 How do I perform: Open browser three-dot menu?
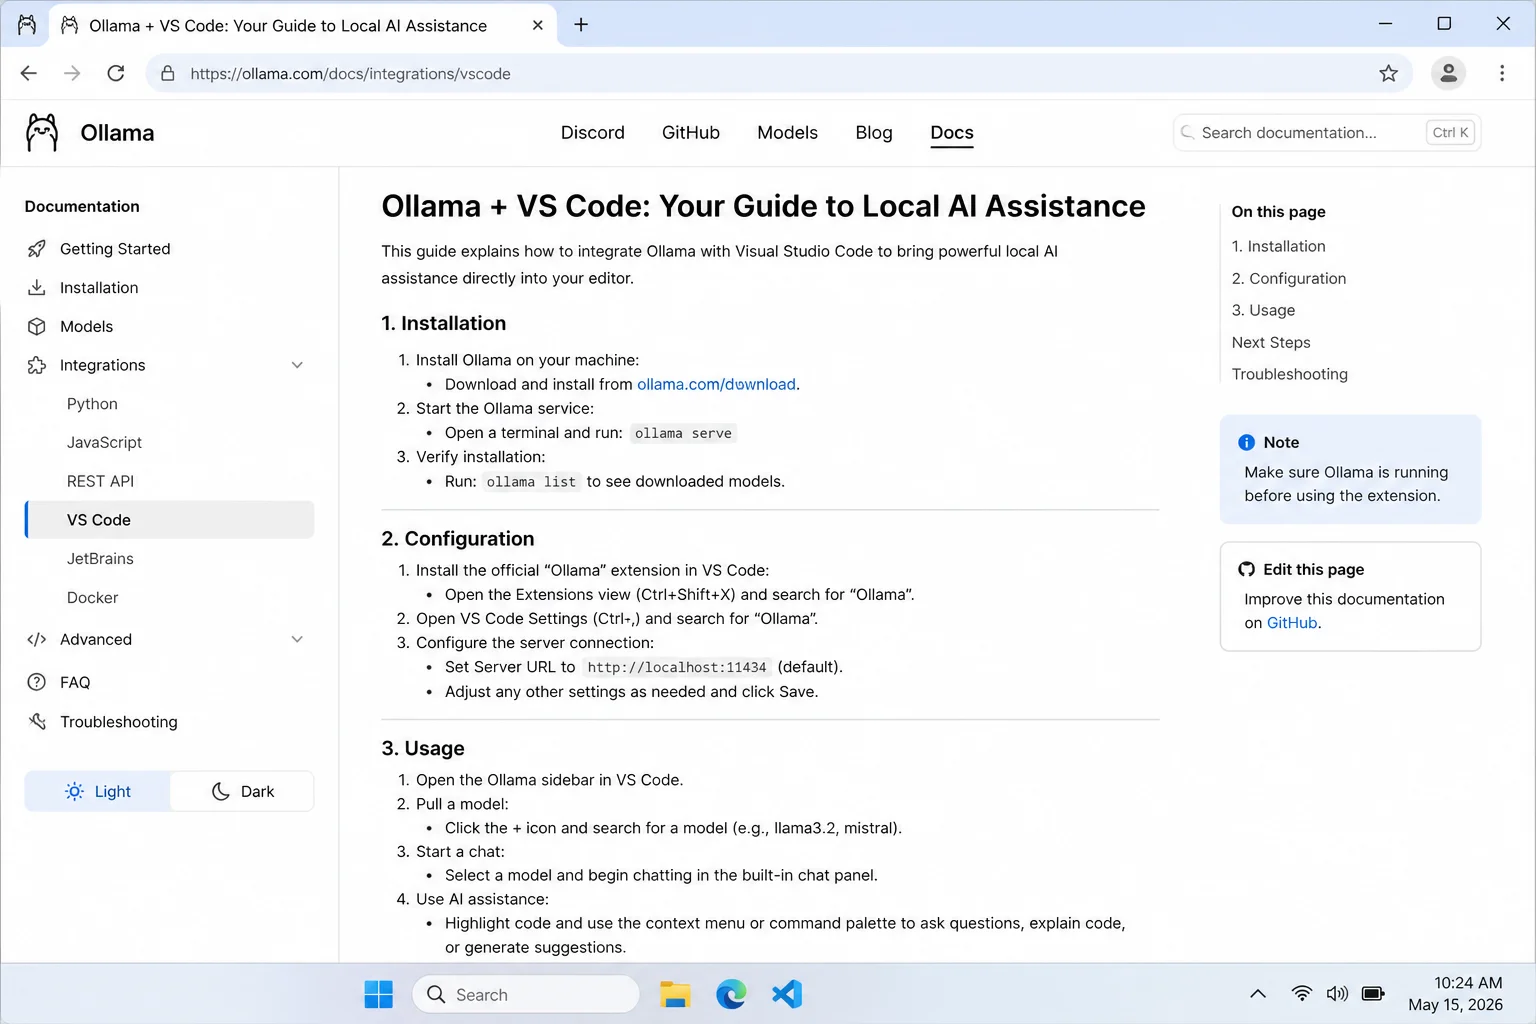pyautogui.click(x=1502, y=73)
